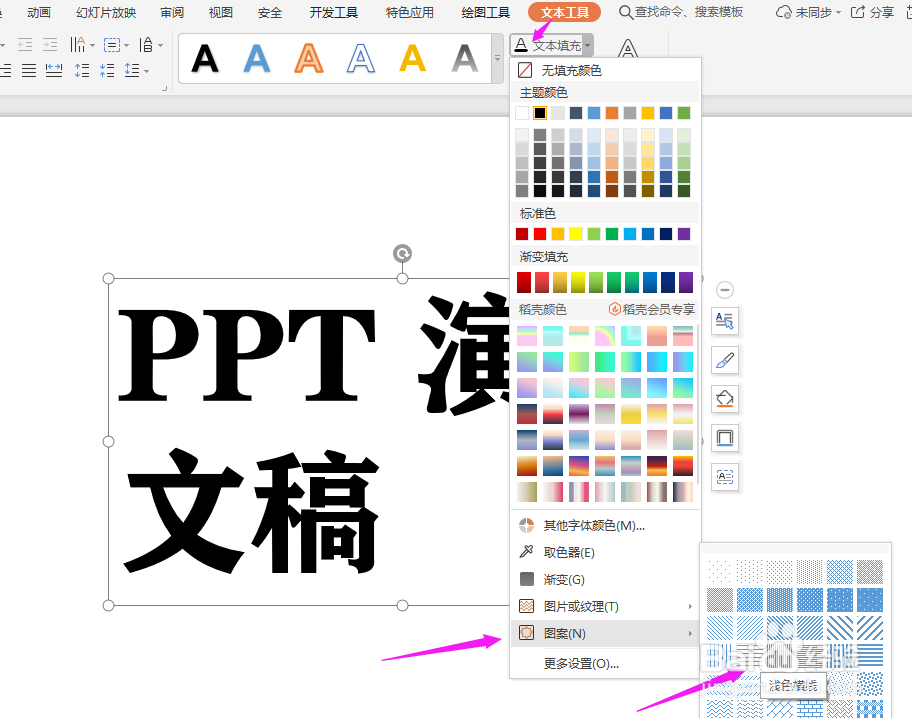912x718 pixels.
Task: Select the border style tool in right panel
Action: 724,437
